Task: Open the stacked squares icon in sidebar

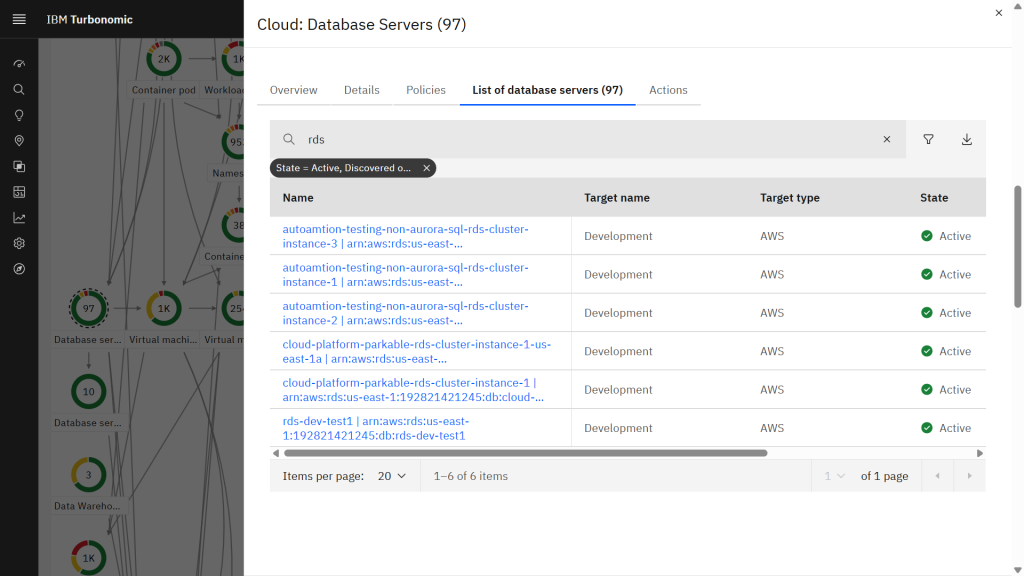Action: point(19,167)
